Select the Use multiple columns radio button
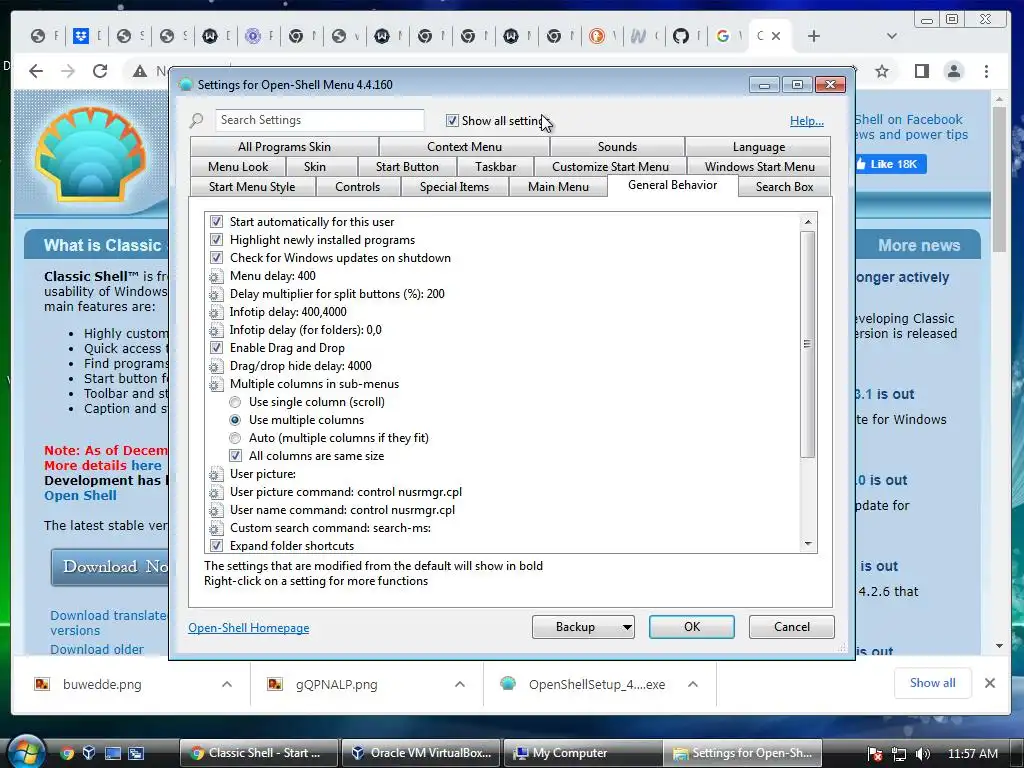 coord(235,420)
